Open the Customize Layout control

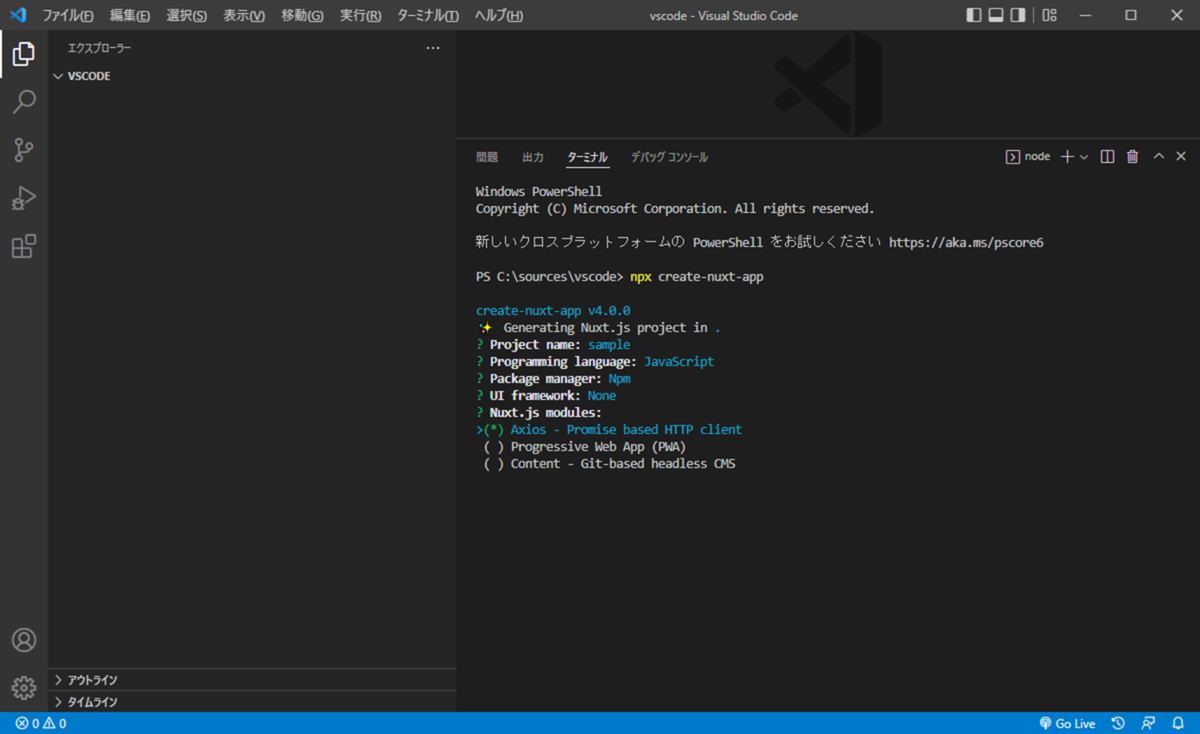[1049, 15]
